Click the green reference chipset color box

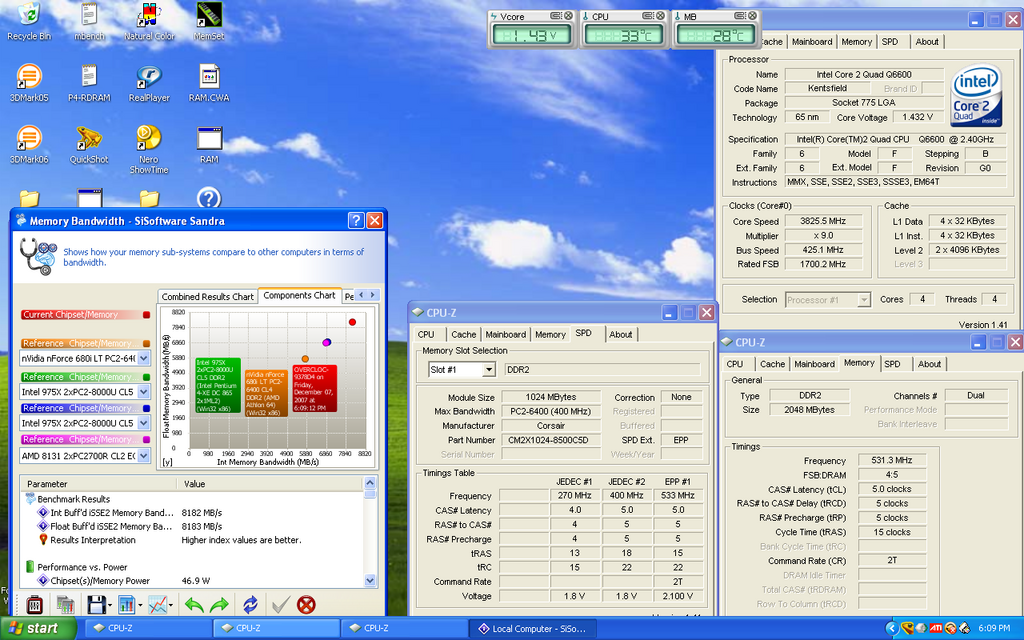tap(146, 377)
